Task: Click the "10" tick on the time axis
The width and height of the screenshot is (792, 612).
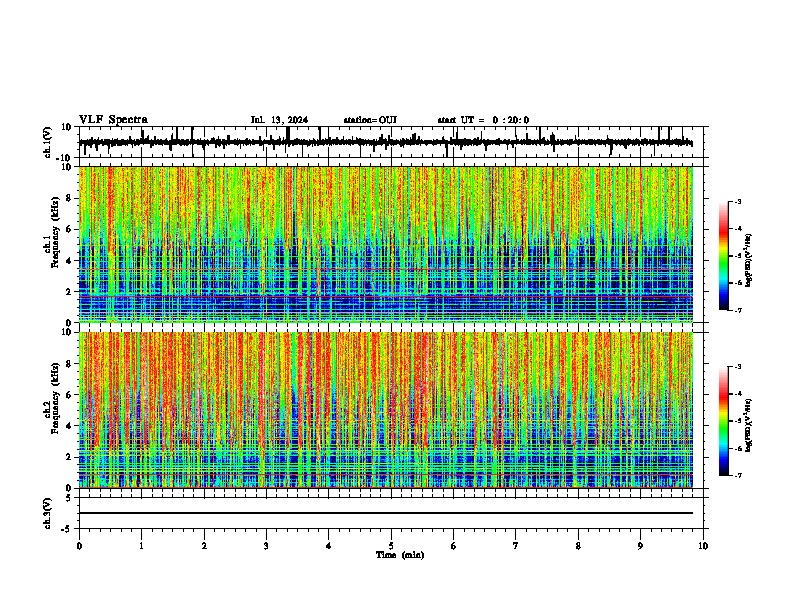Action: tap(703, 546)
